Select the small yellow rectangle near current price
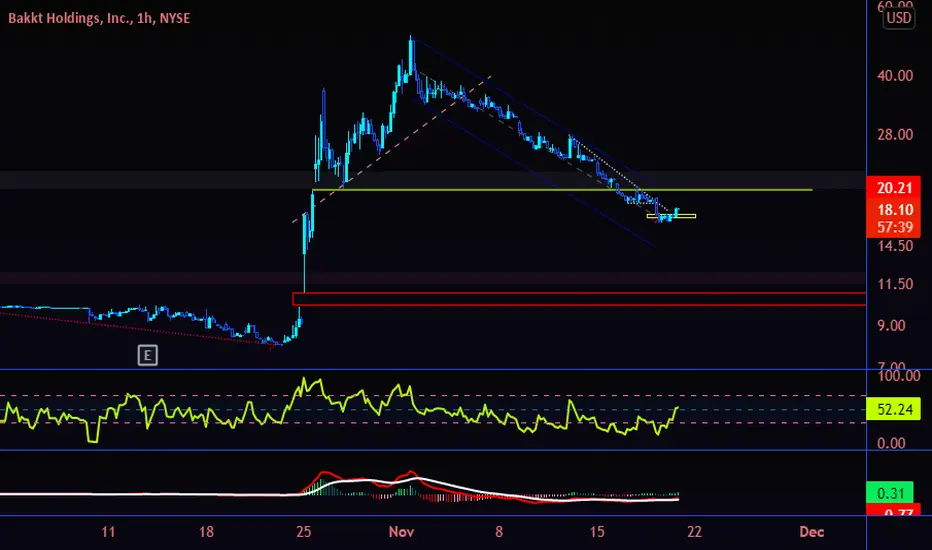The width and height of the screenshot is (932, 550). (x=671, y=216)
